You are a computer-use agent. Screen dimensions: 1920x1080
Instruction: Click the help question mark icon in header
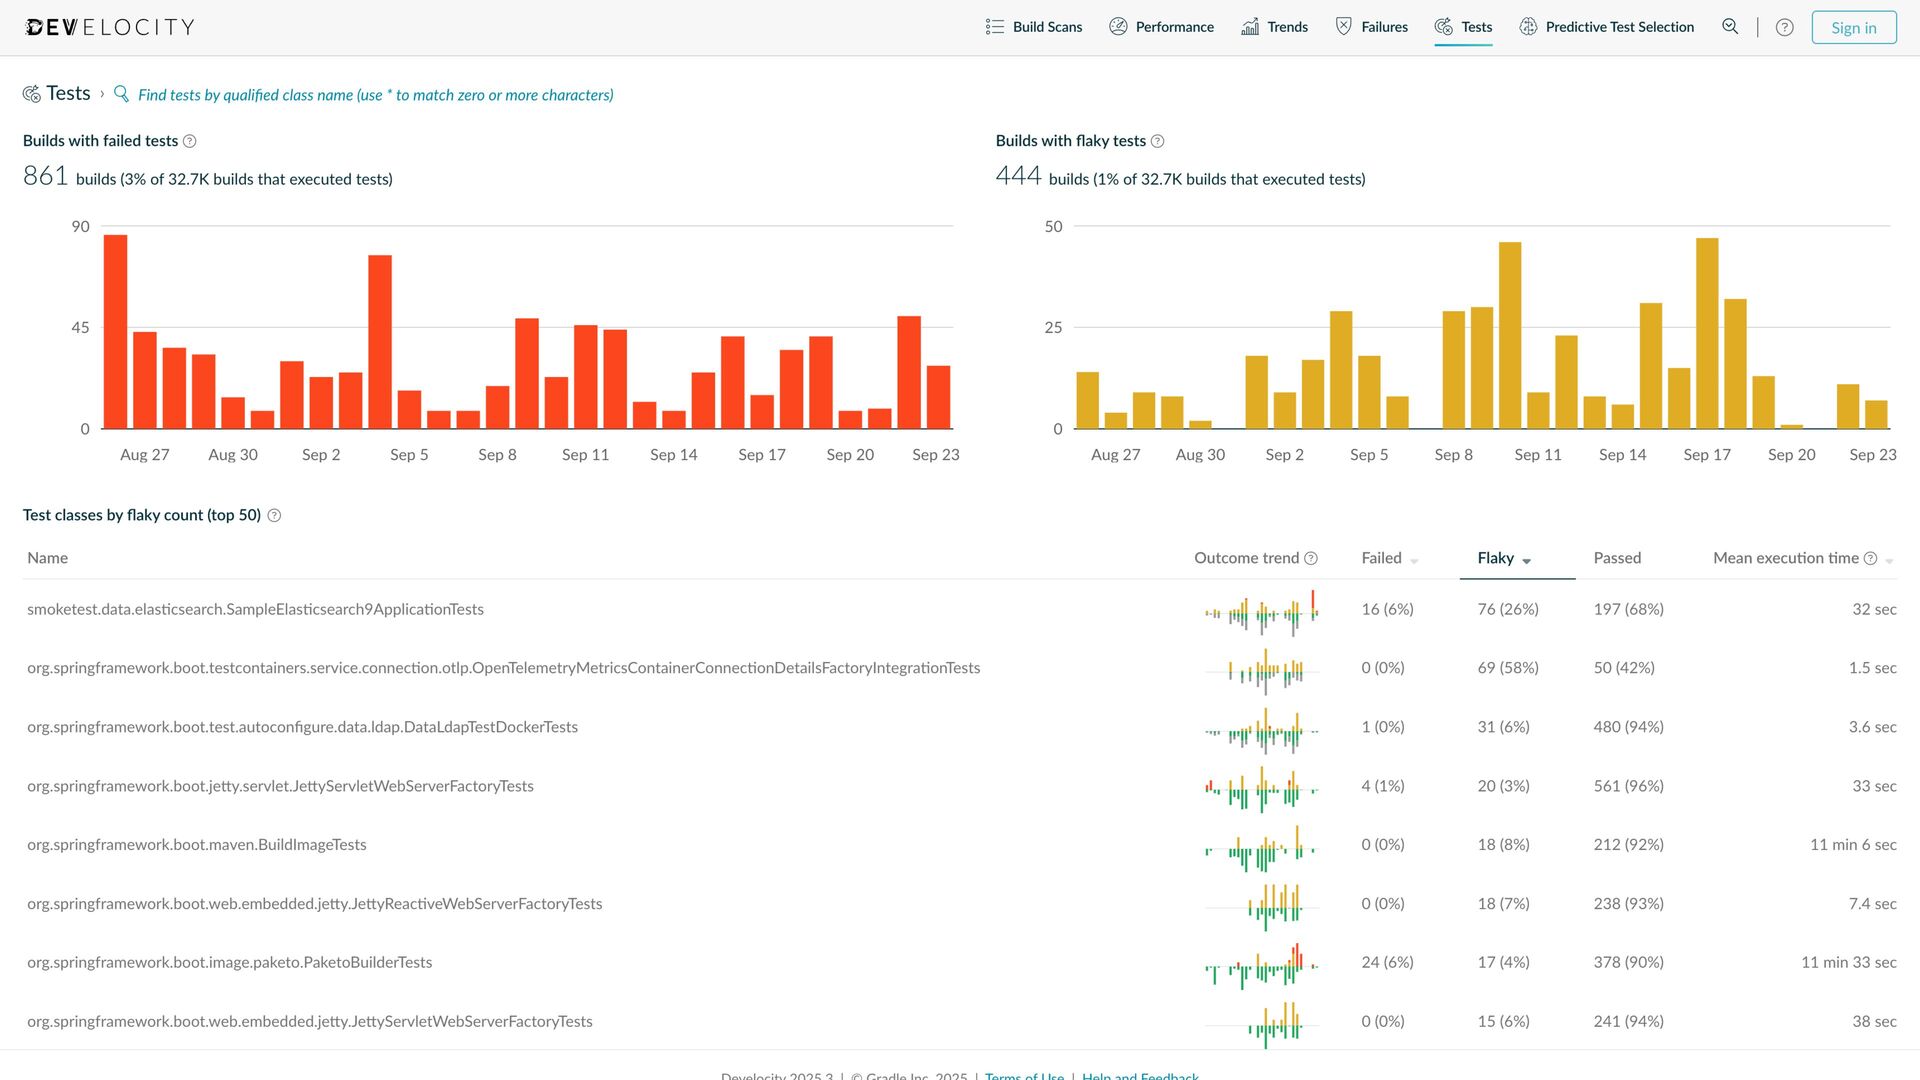tap(1784, 27)
